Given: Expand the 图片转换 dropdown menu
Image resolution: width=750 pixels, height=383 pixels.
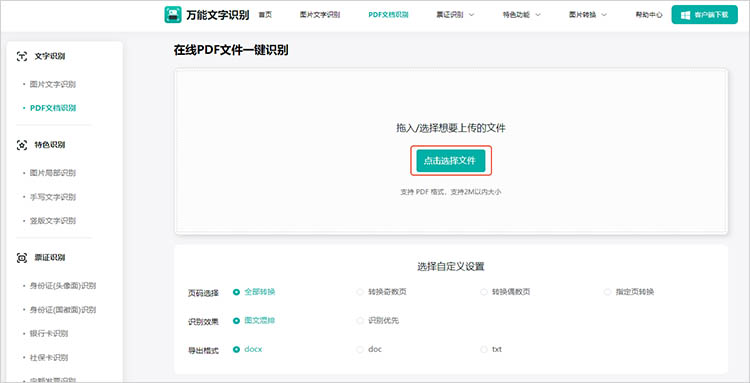Looking at the screenshot, I should (x=588, y=15).
